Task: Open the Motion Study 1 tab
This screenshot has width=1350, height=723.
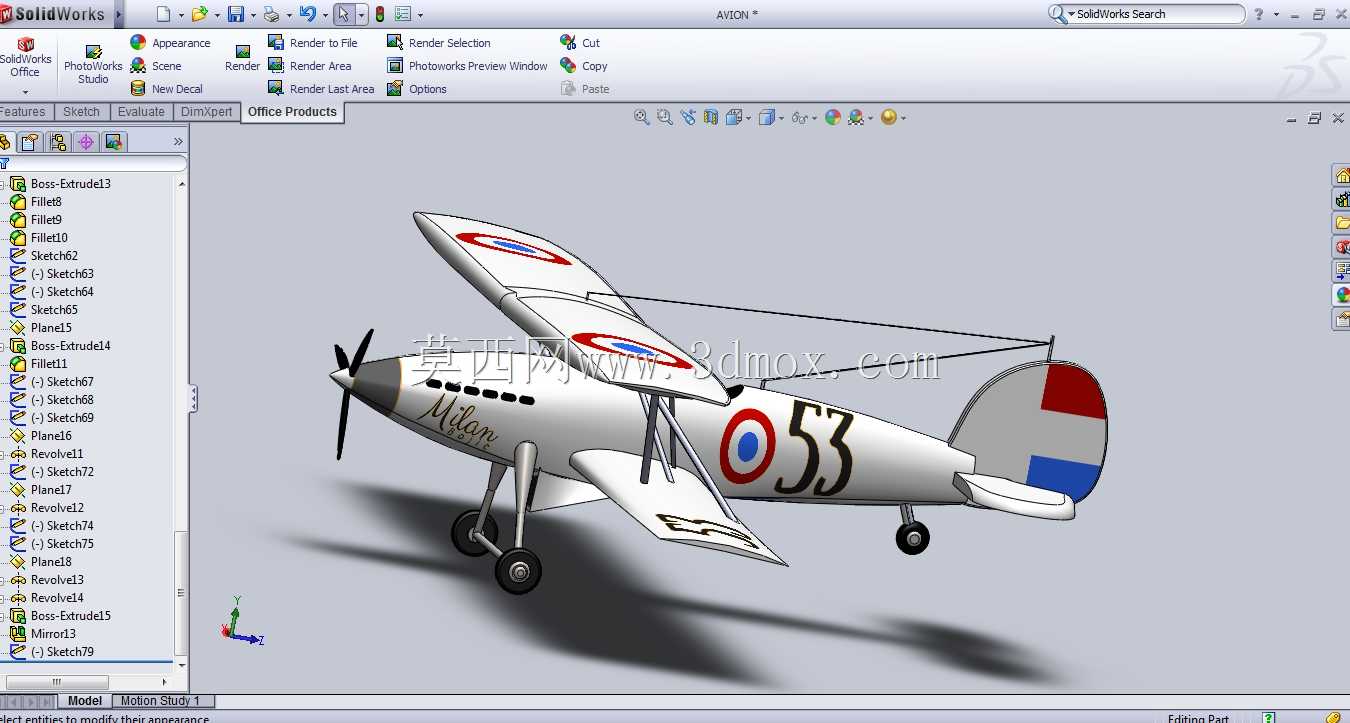Action: click(x=161, y=701)
